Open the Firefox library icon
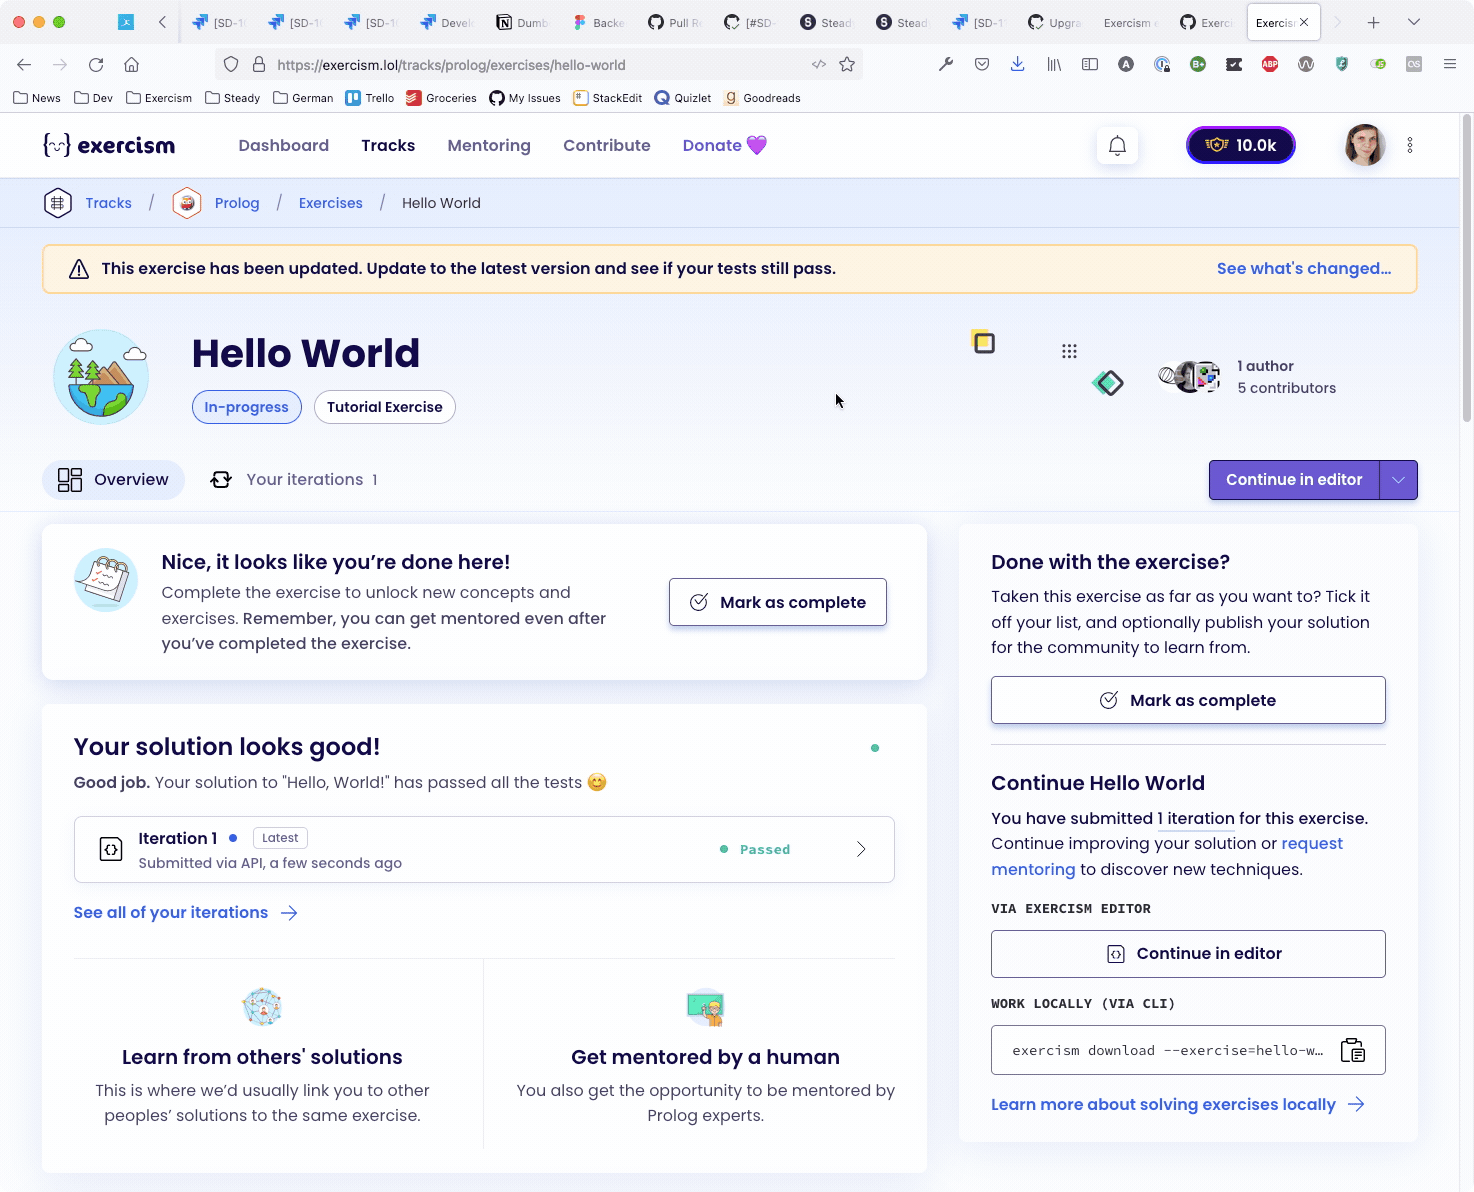 [x=1054, y=65]
